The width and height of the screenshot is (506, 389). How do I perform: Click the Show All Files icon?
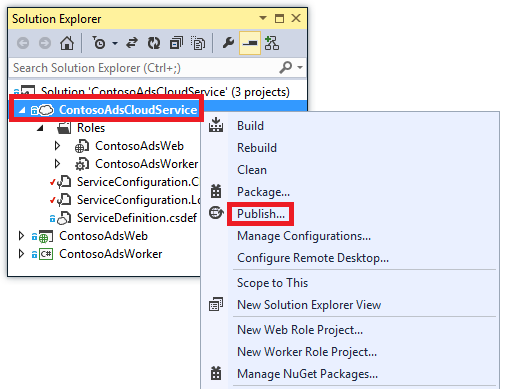tap(198, 43)
